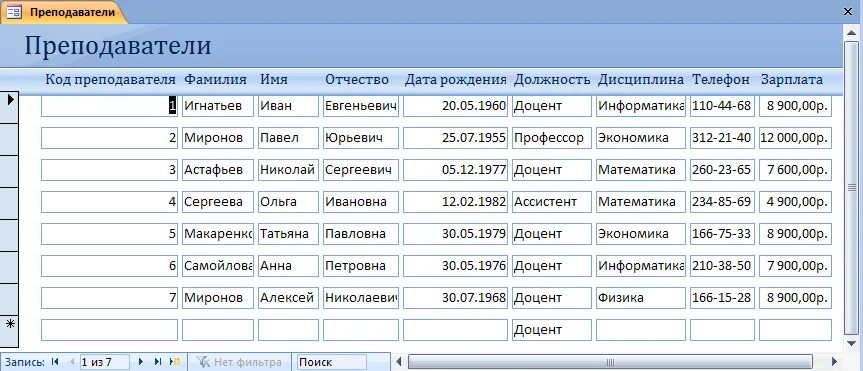The height and width of the screenshot is (371, 863).
Task: Click the Евгеньевич patronymic field
Action: click(x=361, y=106)
